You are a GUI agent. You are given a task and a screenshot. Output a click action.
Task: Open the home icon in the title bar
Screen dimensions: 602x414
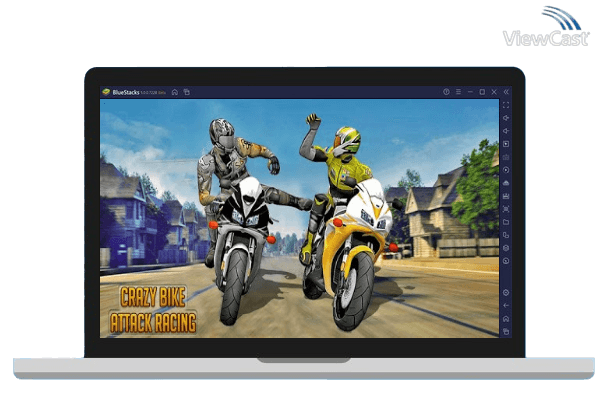tap(175, 92)
